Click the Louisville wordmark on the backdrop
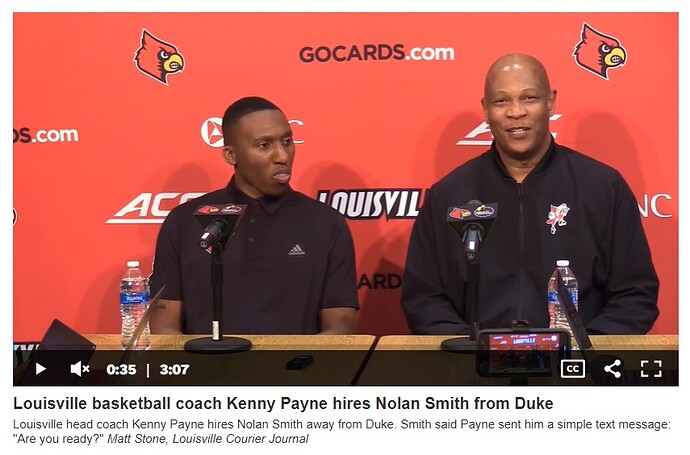The height and width of the screenshot is (455, 690). tap(372, 204)
